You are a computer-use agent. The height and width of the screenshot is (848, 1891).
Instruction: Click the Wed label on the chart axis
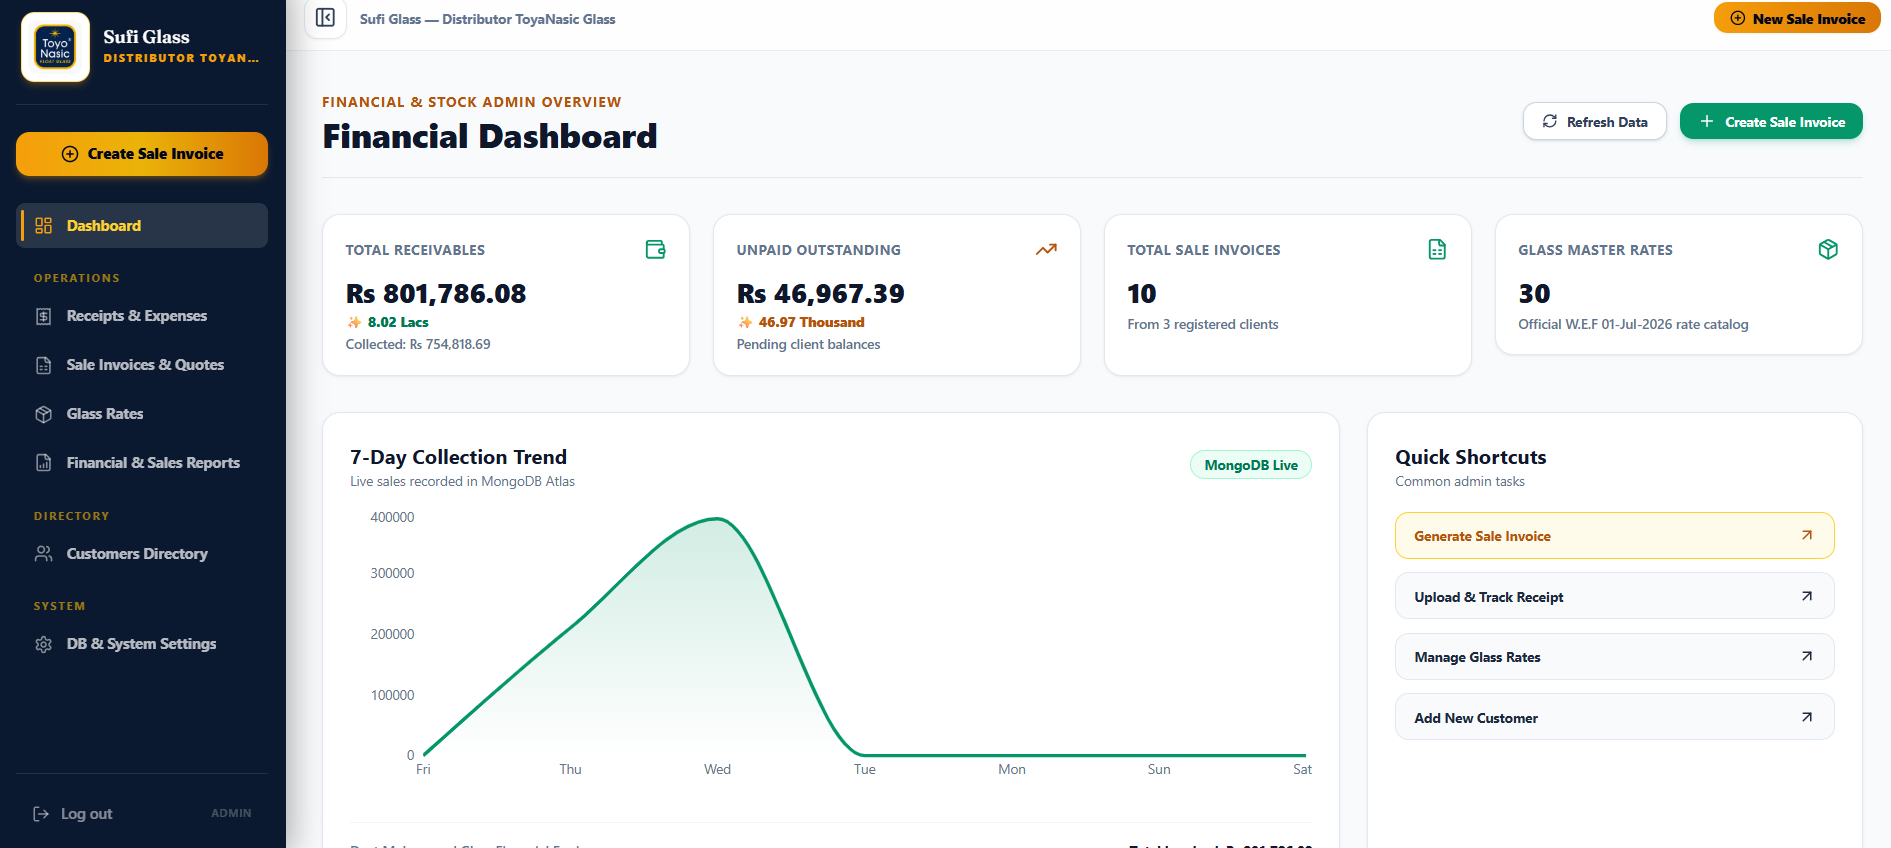[718, 769]
